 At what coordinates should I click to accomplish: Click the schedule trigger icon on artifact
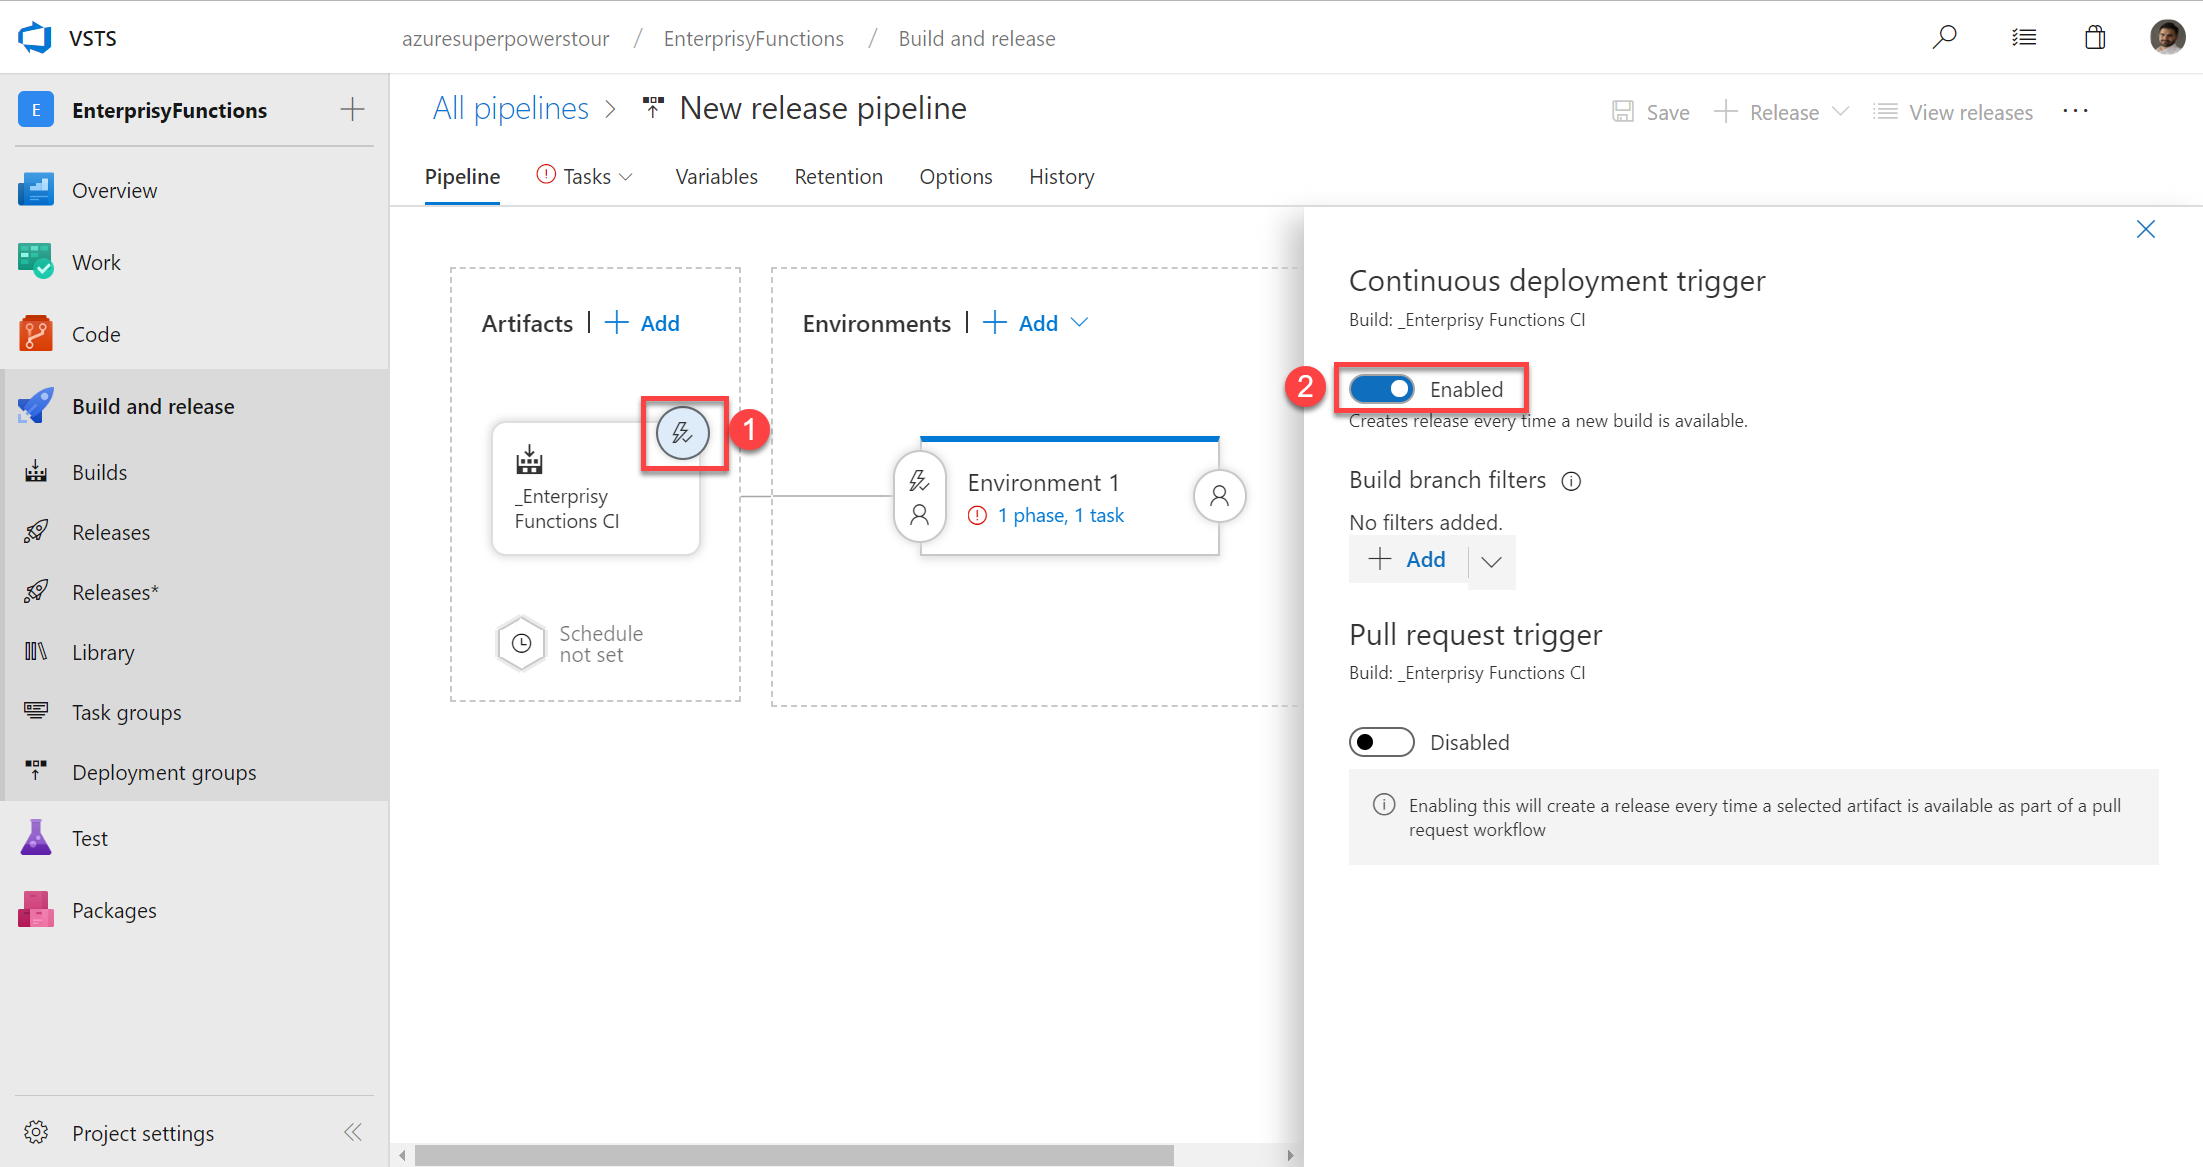[x=523, y=643]
